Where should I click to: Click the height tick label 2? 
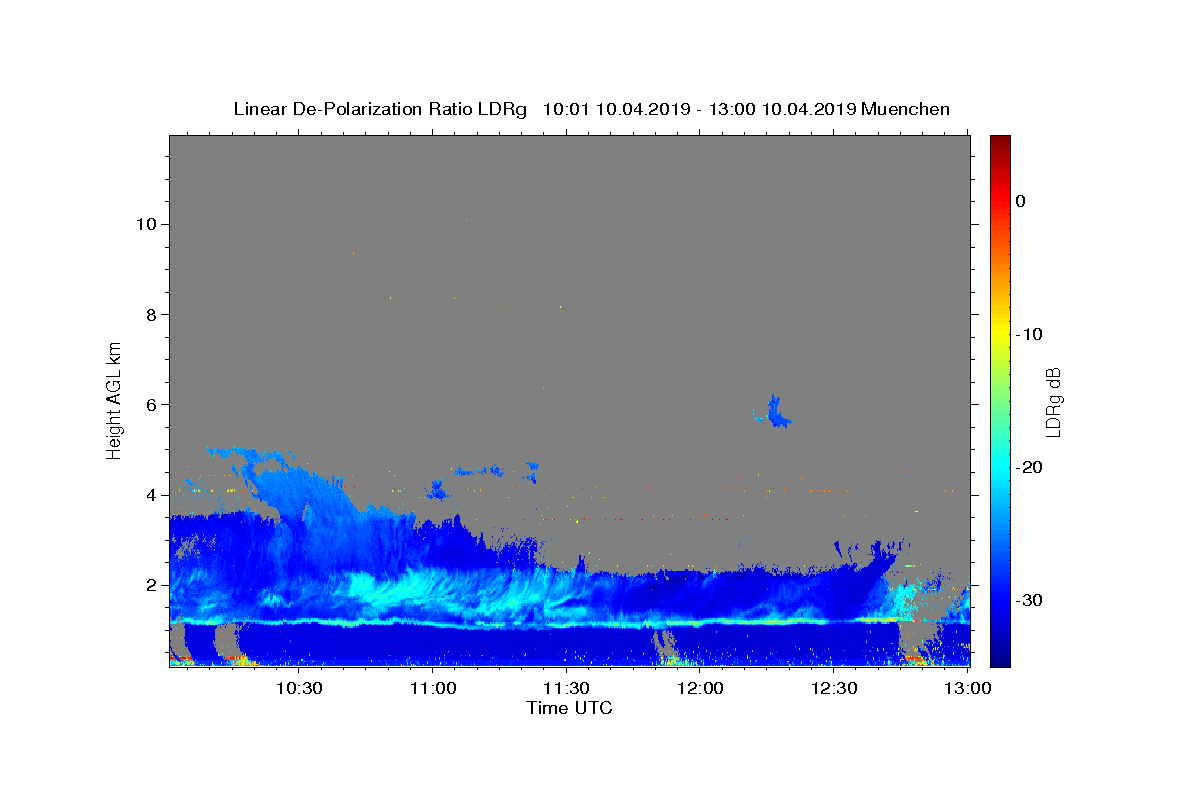tap(151, 585)
